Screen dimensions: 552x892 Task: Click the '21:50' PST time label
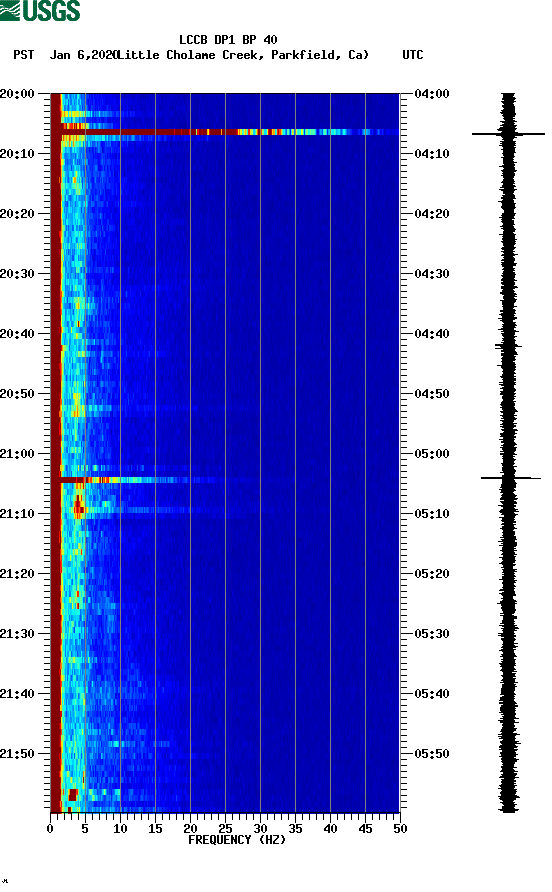(17, 754)
